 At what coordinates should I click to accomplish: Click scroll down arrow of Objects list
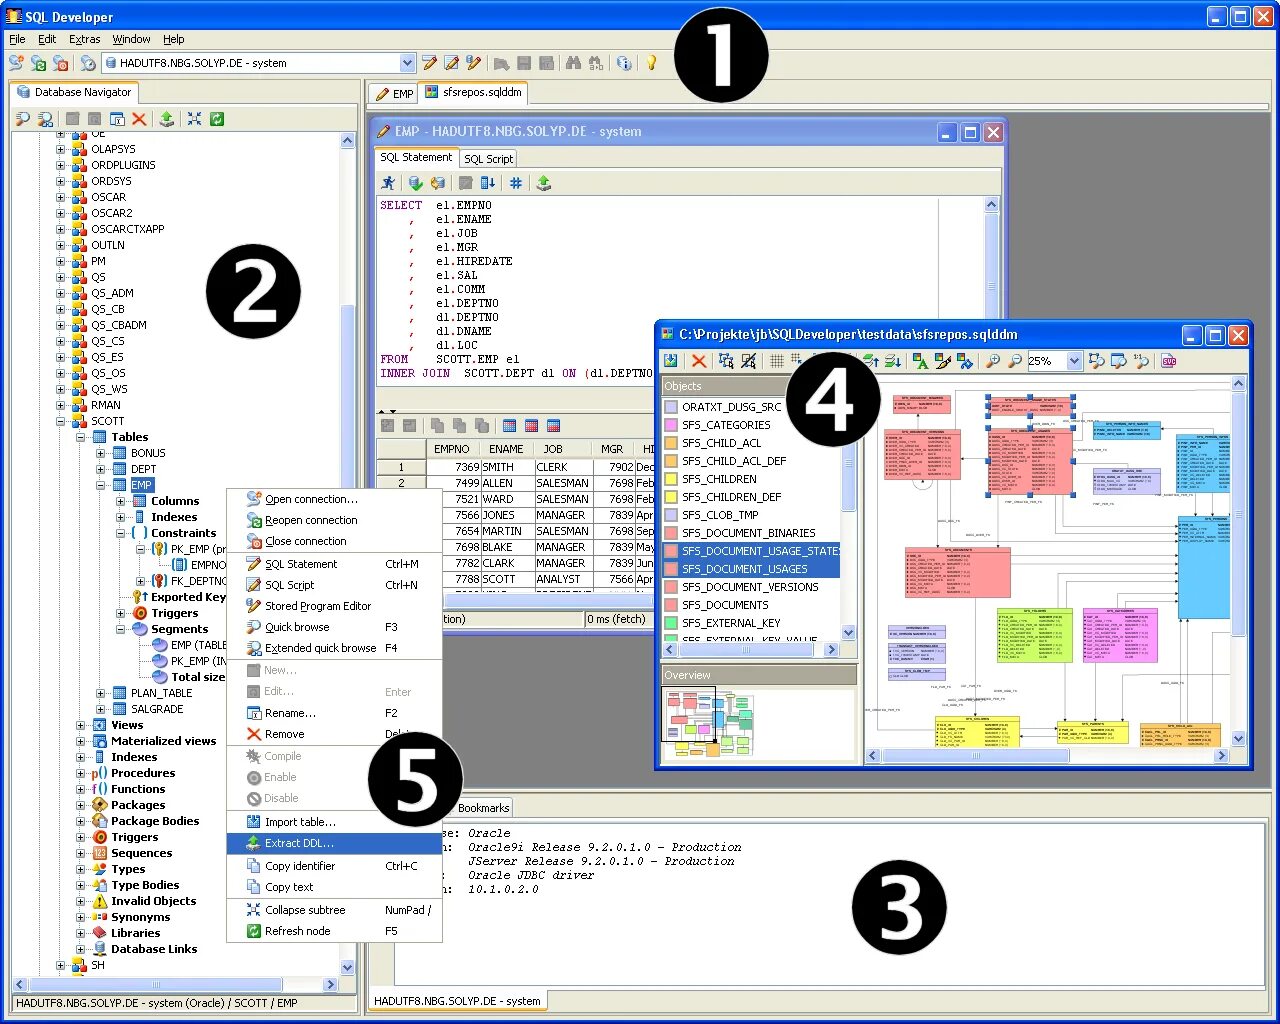pyautogui.click(x=849, y=632)
